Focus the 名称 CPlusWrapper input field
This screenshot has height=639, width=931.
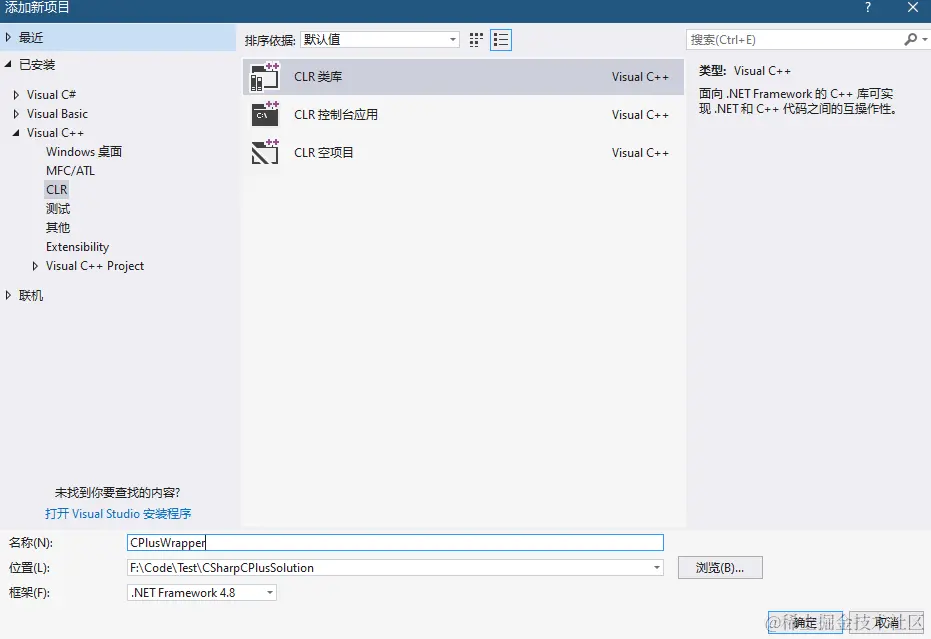pyautogui.click(x=395, y=542)
